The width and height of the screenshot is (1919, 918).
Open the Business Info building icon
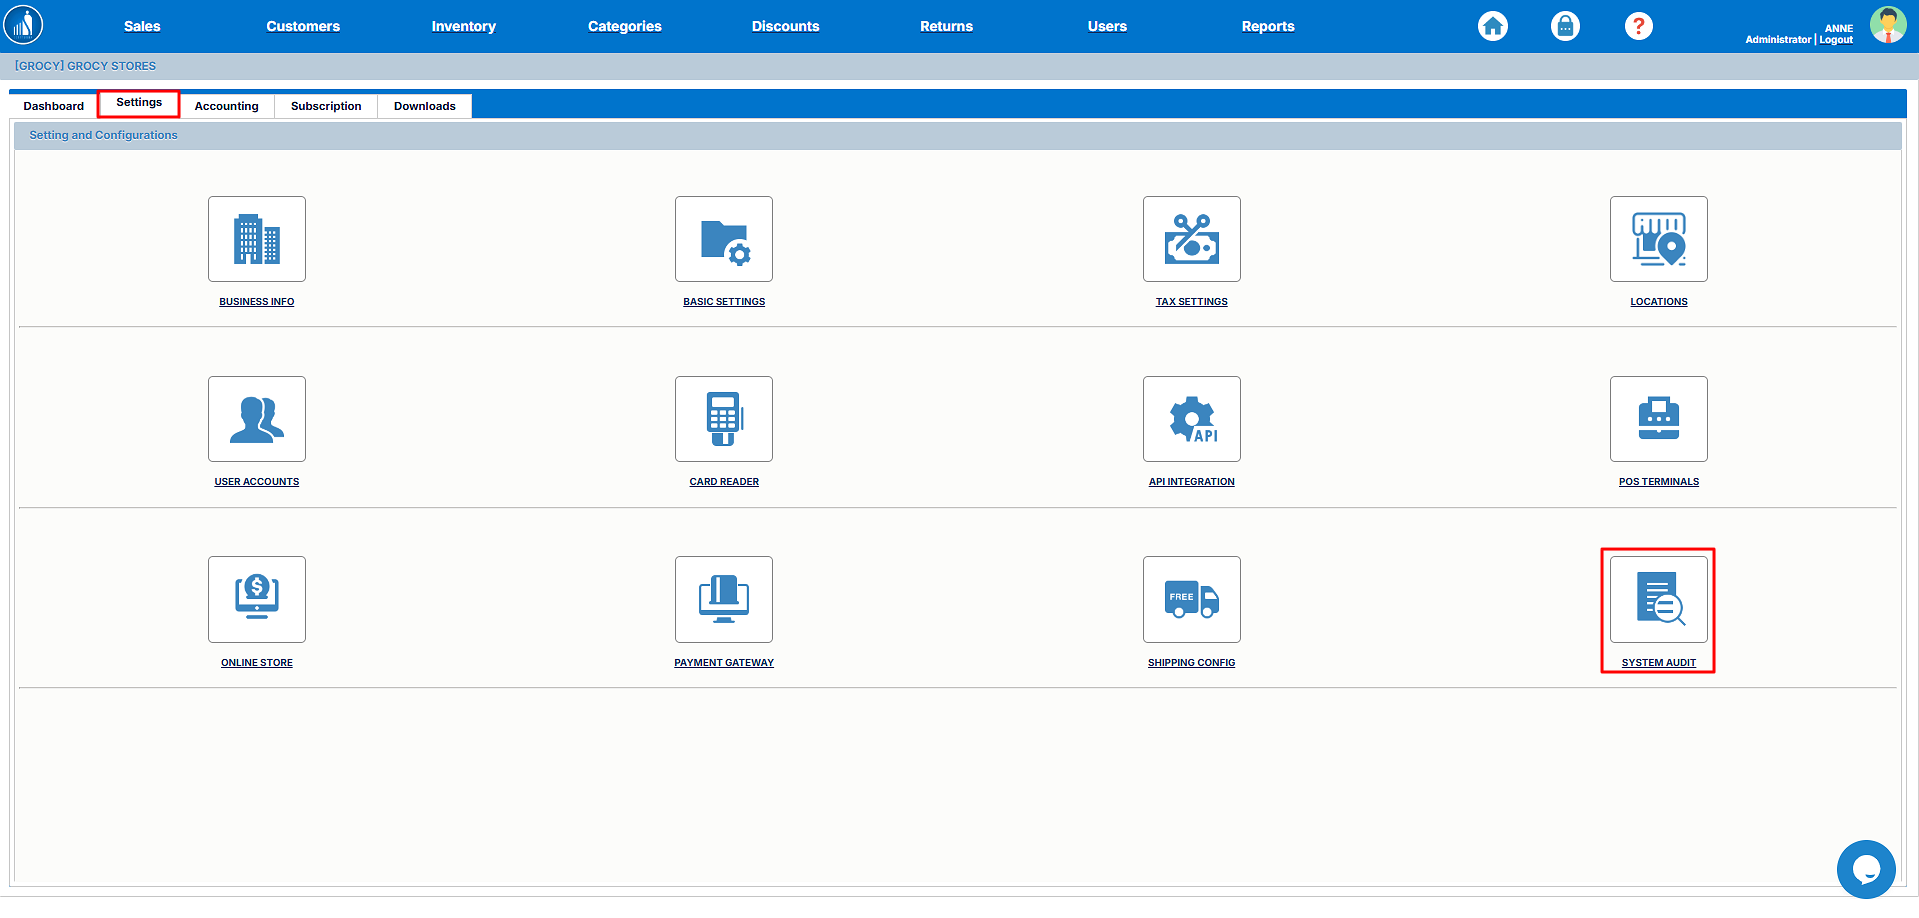(x=257, y=239)
